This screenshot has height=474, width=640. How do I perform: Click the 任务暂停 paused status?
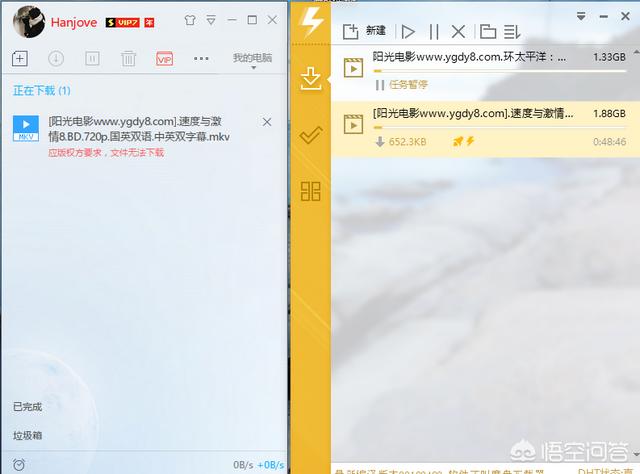tap(402, 85)
